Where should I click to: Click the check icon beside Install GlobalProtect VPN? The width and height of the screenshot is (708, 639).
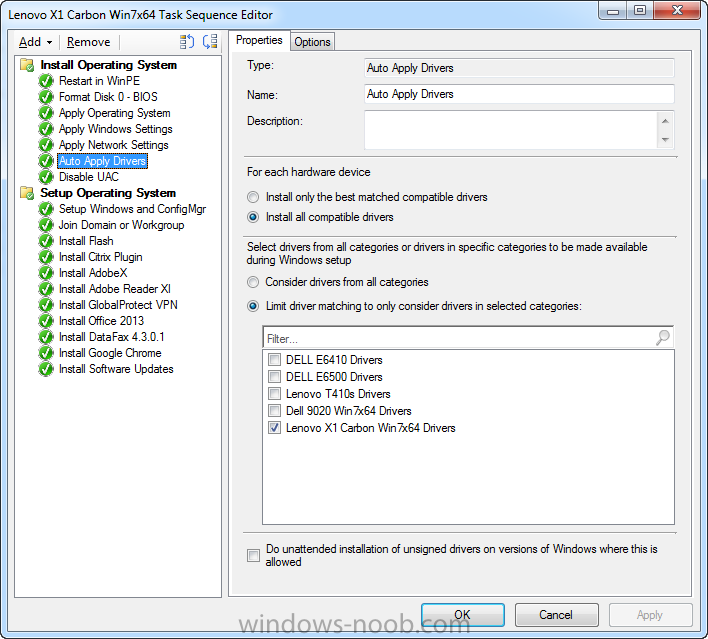click(x=46, y=305)
